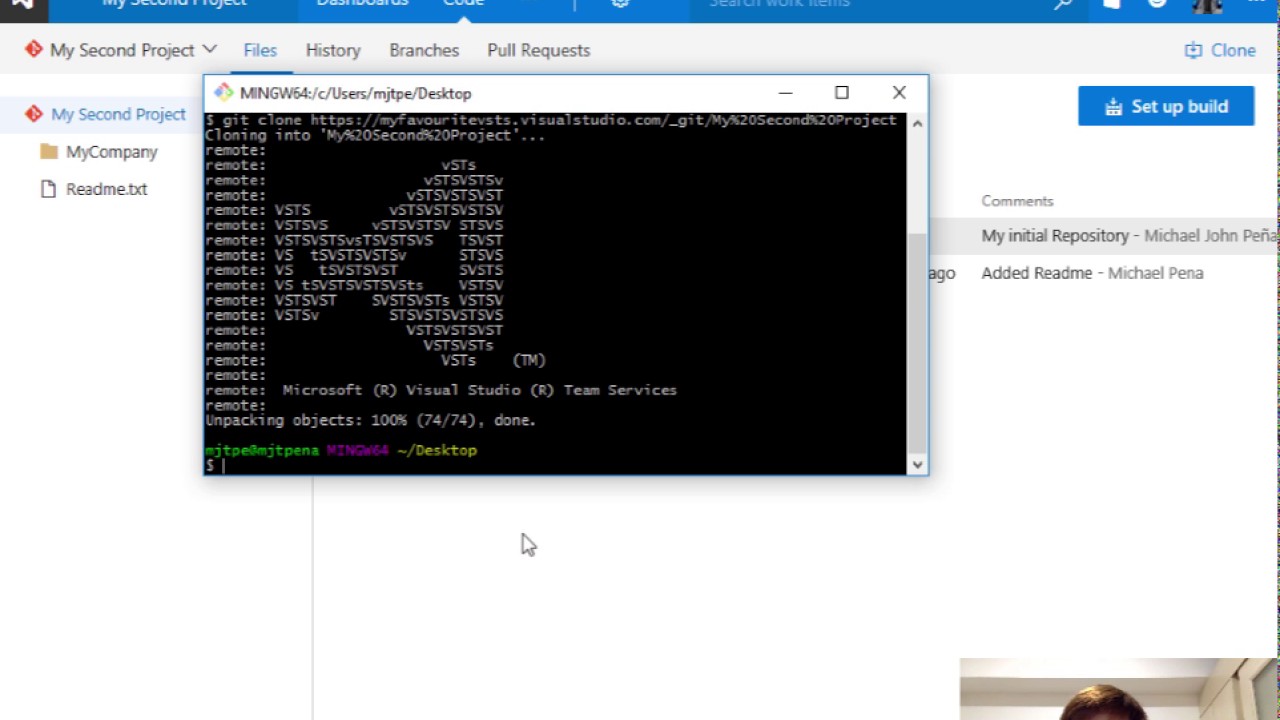This screenshot has width=1280, height=720.
Task: Select My Second Project tree root
Action: click(118, 114)
